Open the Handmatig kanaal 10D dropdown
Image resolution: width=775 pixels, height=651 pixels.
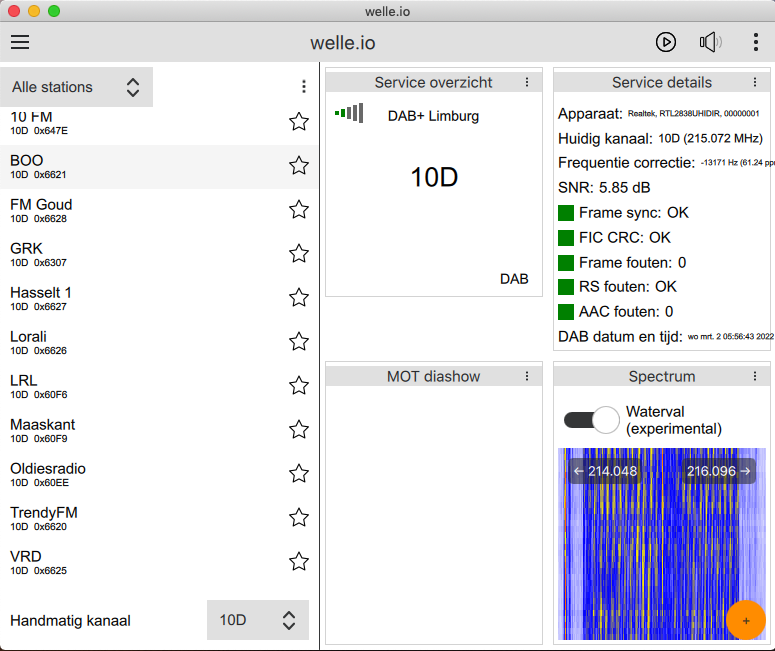point(258,620)
